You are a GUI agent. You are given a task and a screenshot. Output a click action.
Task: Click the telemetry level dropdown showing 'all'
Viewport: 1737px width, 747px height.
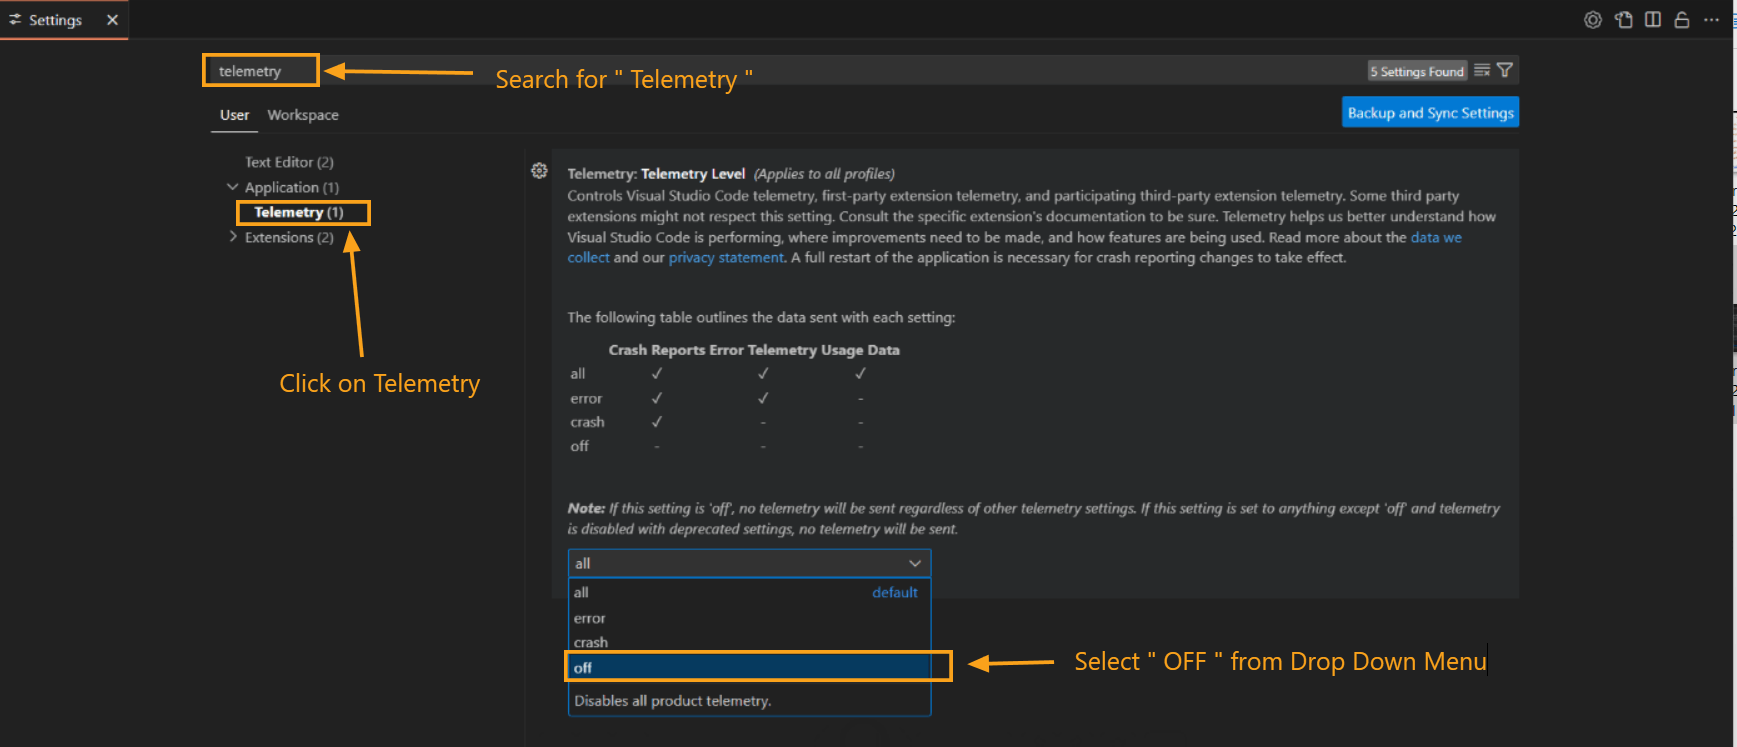[749, 563]
